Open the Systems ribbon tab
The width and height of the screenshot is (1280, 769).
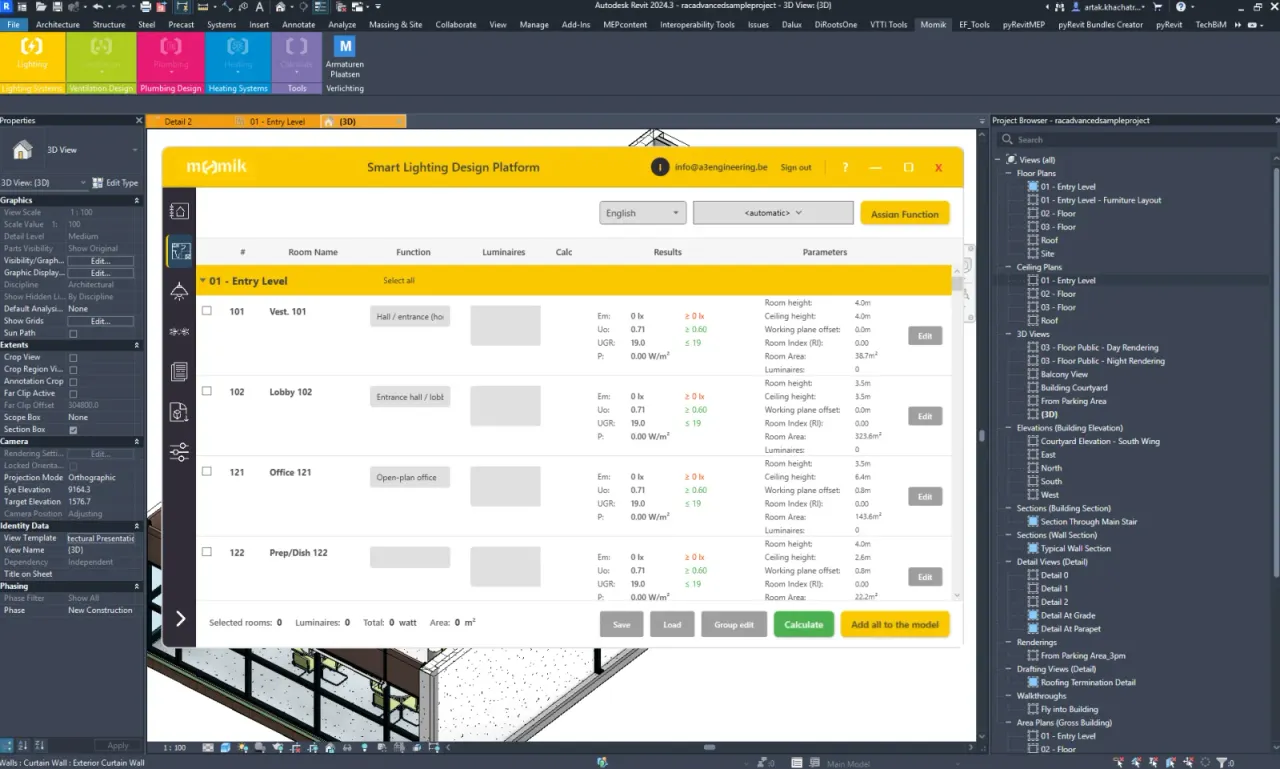(222, 25)
